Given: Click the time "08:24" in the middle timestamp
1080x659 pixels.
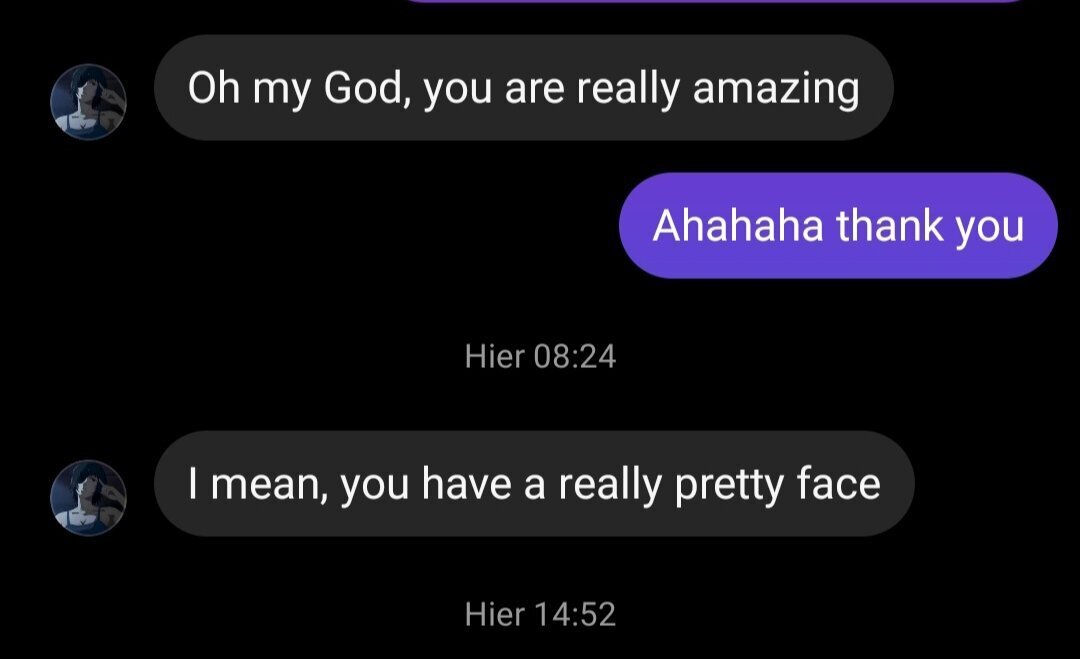Looking at the screenshot, I should tap(575, 356).
